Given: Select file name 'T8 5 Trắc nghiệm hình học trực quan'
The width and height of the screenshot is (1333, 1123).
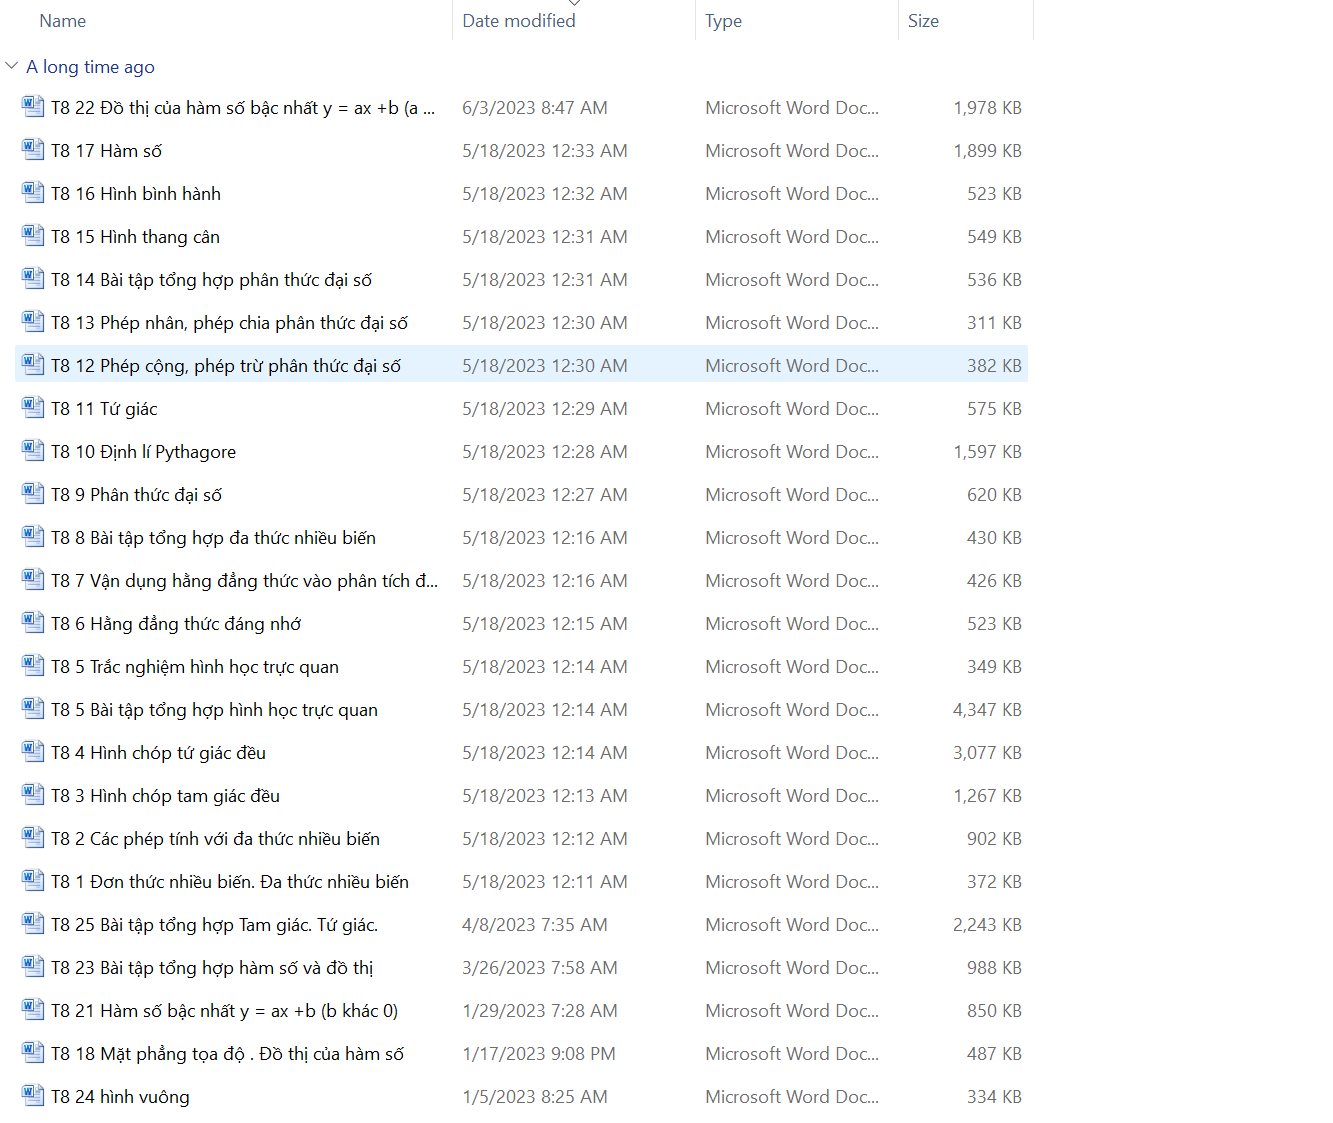Looking at the screenshot, I should coord(195,667).
